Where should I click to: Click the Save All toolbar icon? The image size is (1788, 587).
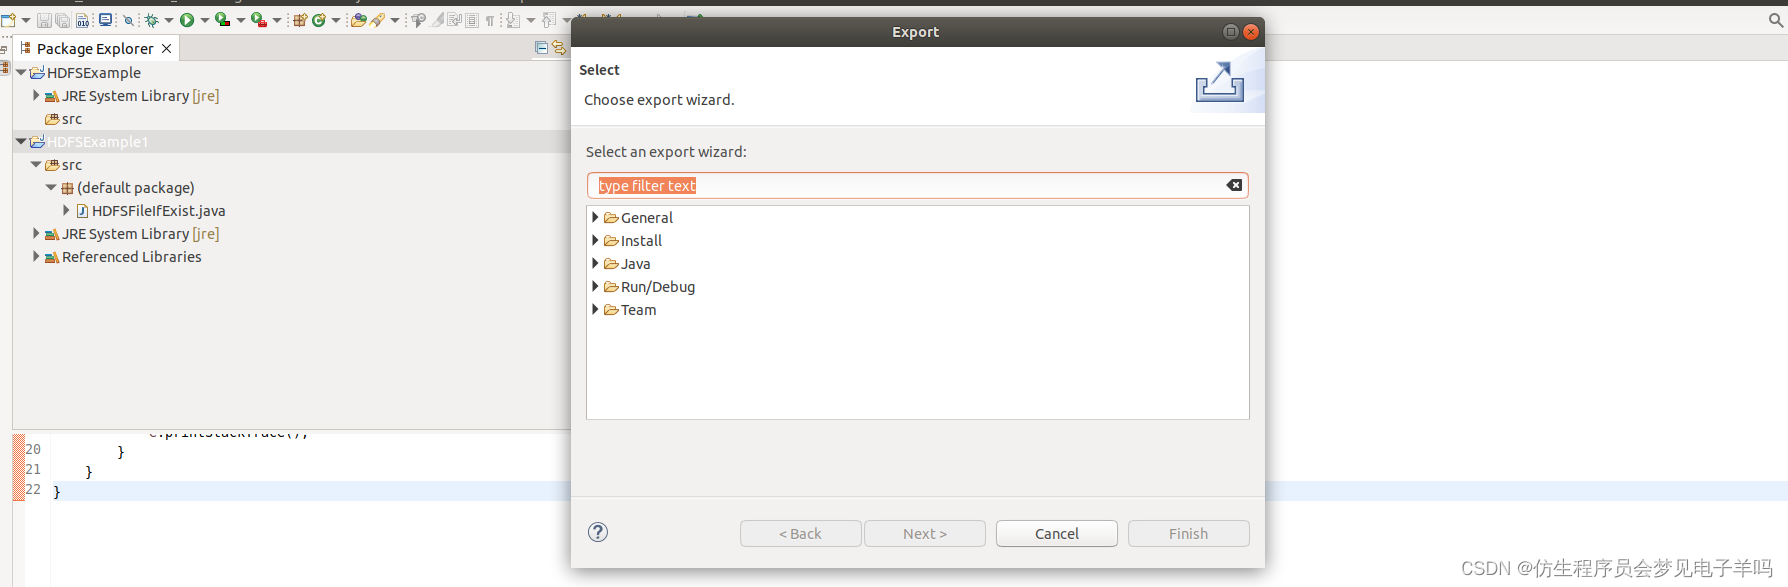pyautogui.click(x=62, y=20)
